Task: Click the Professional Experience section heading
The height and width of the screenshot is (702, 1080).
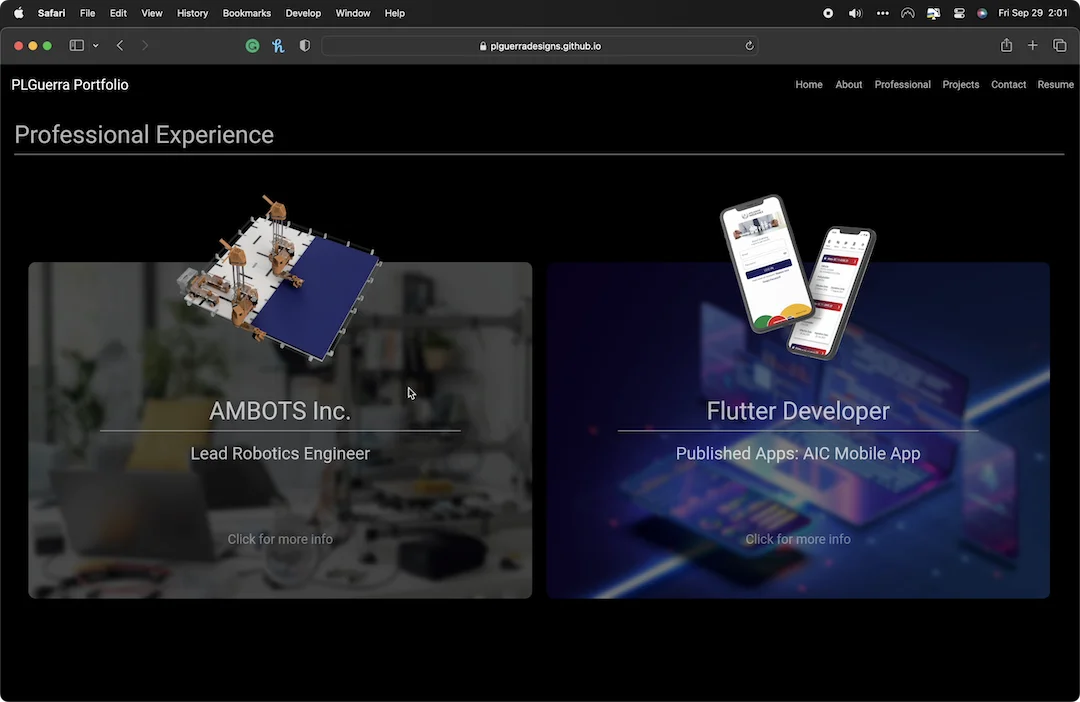Action: point(144,135)
